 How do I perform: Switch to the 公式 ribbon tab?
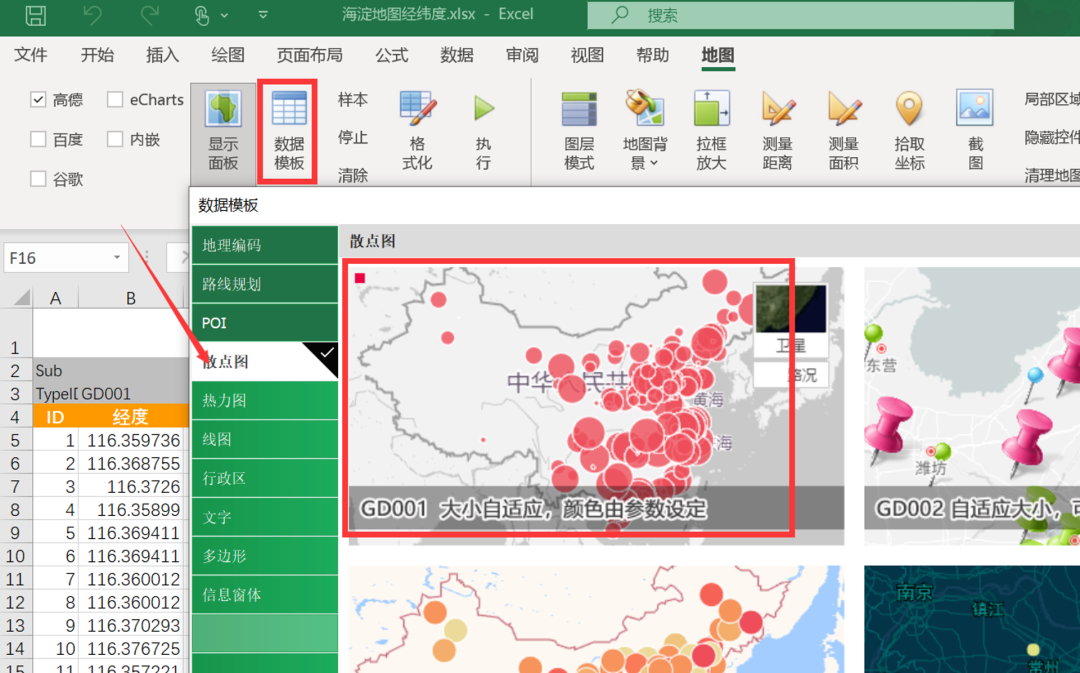[x=392, y=54]
